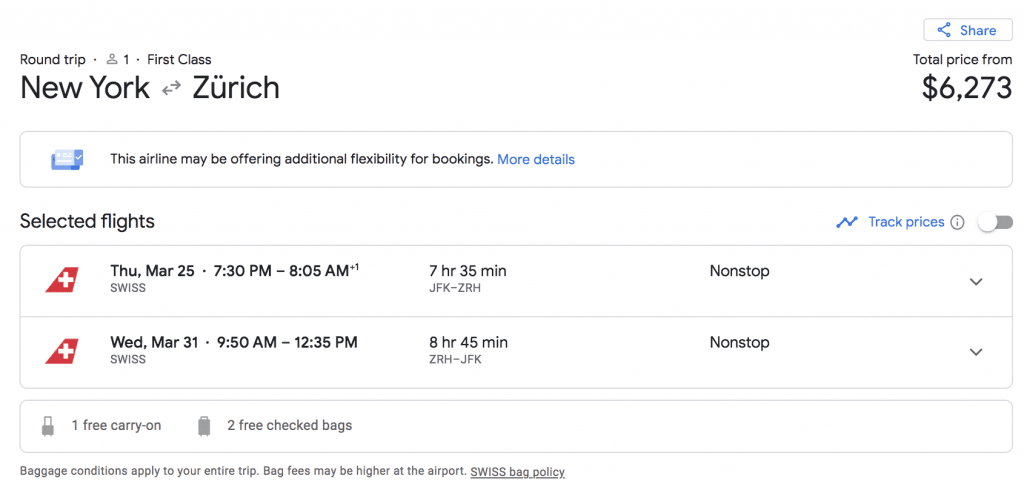Select the Wed, Mar 31 return flight time
The width and height of the screenshot is (1024, 493).
pos(287,342)
